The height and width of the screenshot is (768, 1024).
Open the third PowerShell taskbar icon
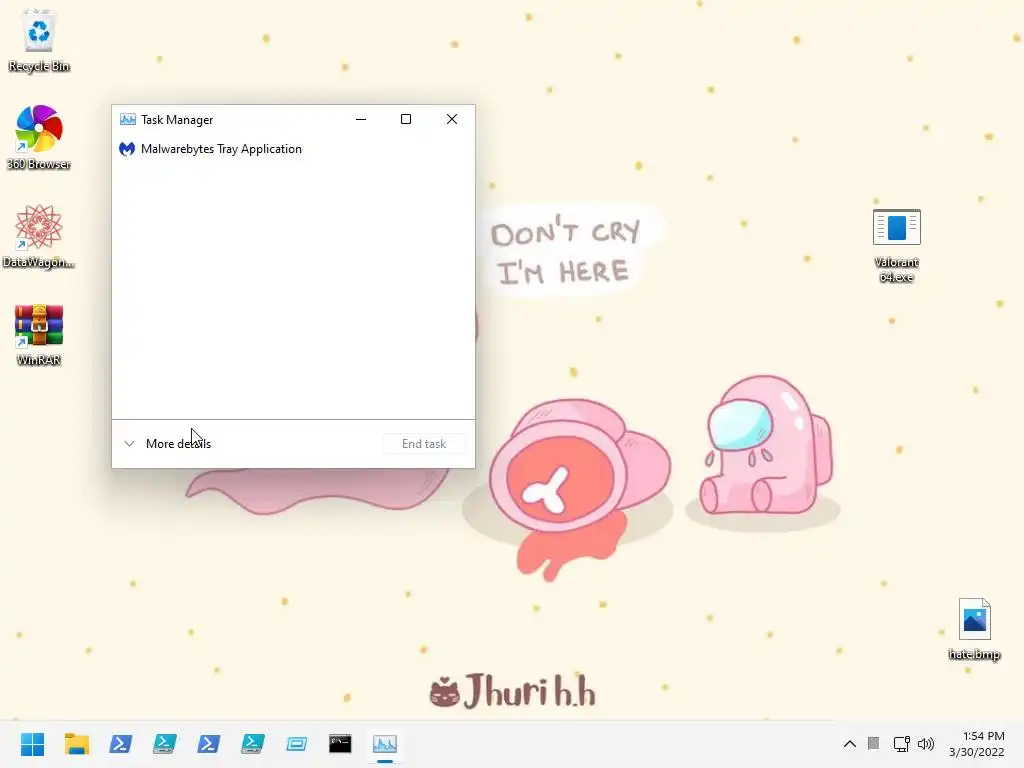208,744
